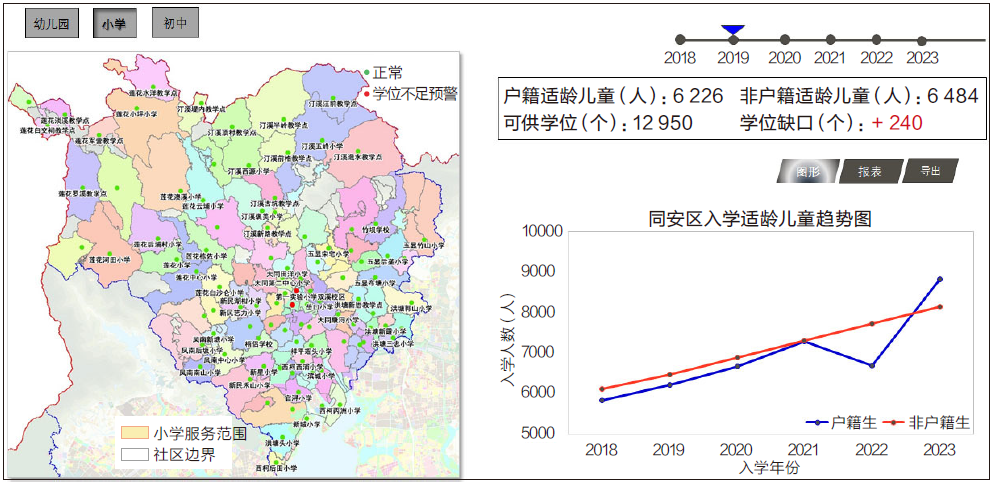Switch to the 初中 school level
The height and width of the screenshot is (483, 993).
175,24
